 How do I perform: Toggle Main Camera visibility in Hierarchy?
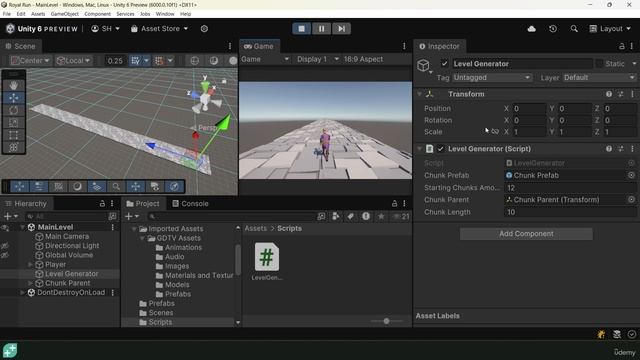pyautogui.click(x=5, y=236)
